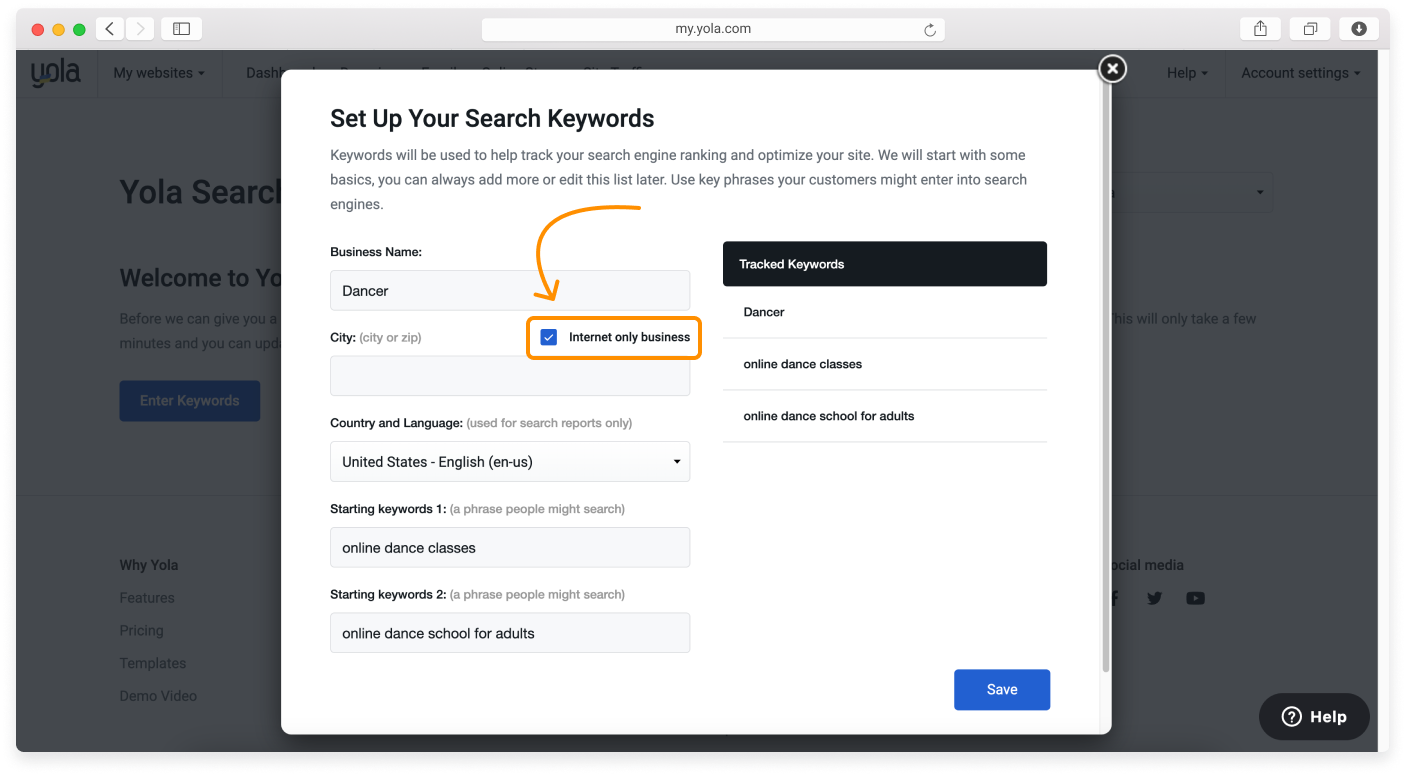
Task: Open the Safari share icon
Action: pos(1260,29)
